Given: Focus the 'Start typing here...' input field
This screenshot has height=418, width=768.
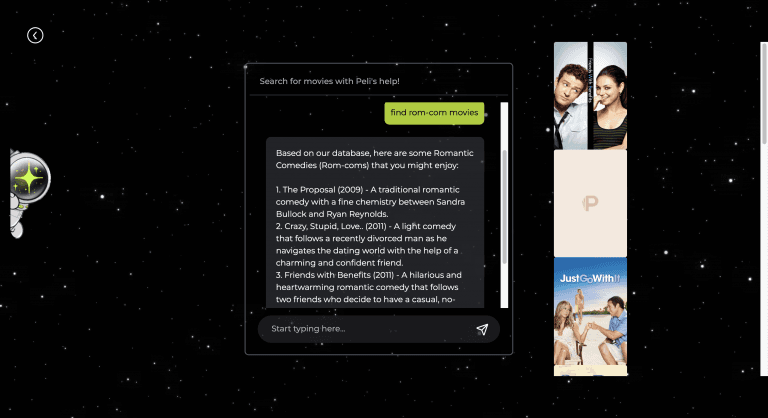Looking at the screenshot, I should click(379, 329).
